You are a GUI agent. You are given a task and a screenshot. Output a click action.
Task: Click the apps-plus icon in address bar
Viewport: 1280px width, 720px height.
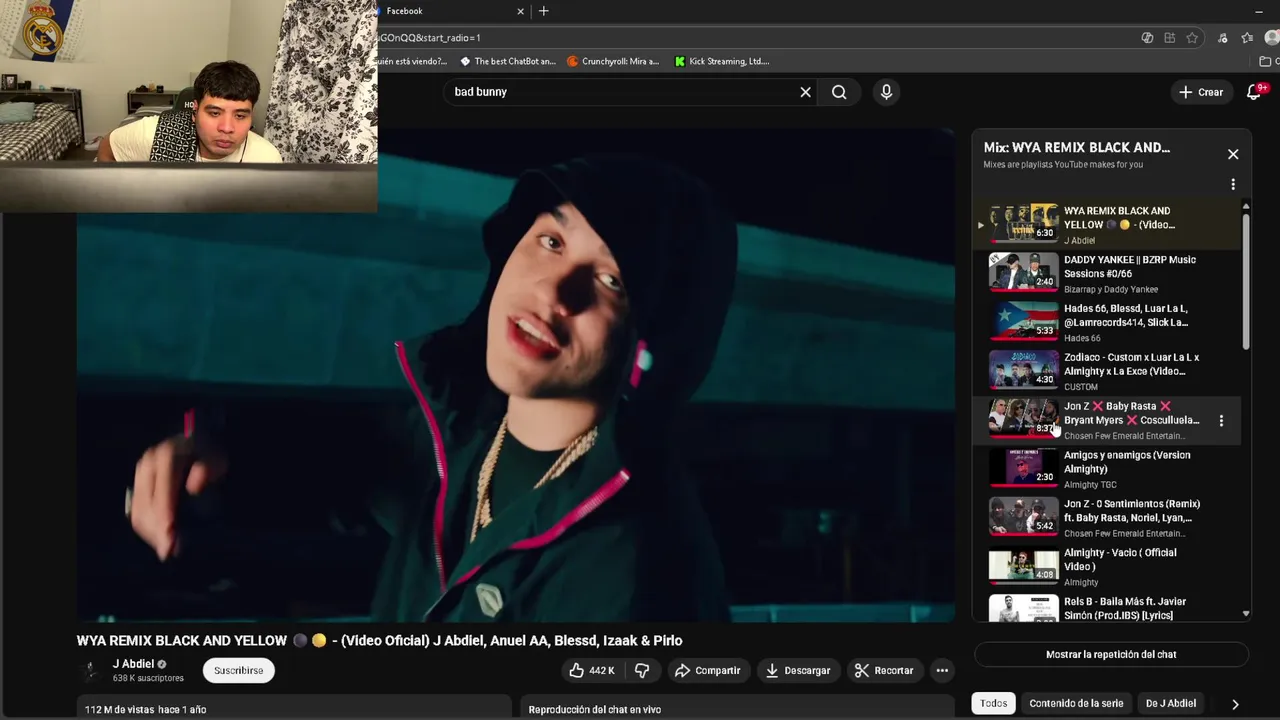tap(1169, 38)
